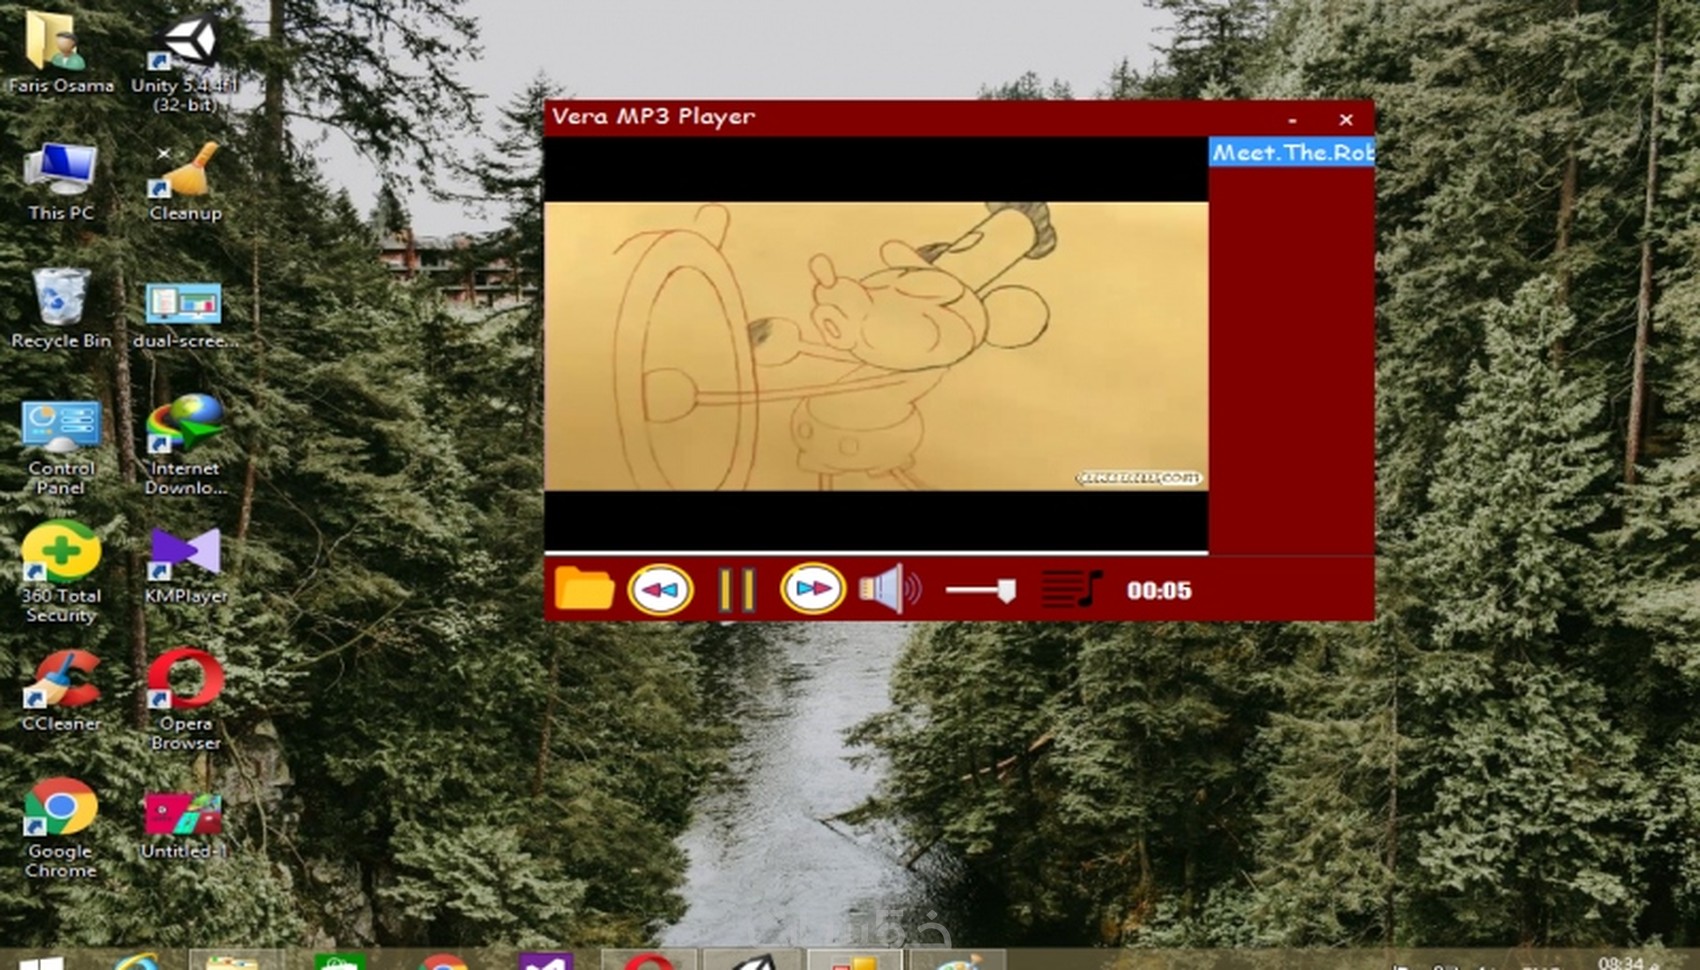Toggle the playlist icon with music note
Image resolution: width=1700 pixels, height=970 pixels.
coord(1071,589)
